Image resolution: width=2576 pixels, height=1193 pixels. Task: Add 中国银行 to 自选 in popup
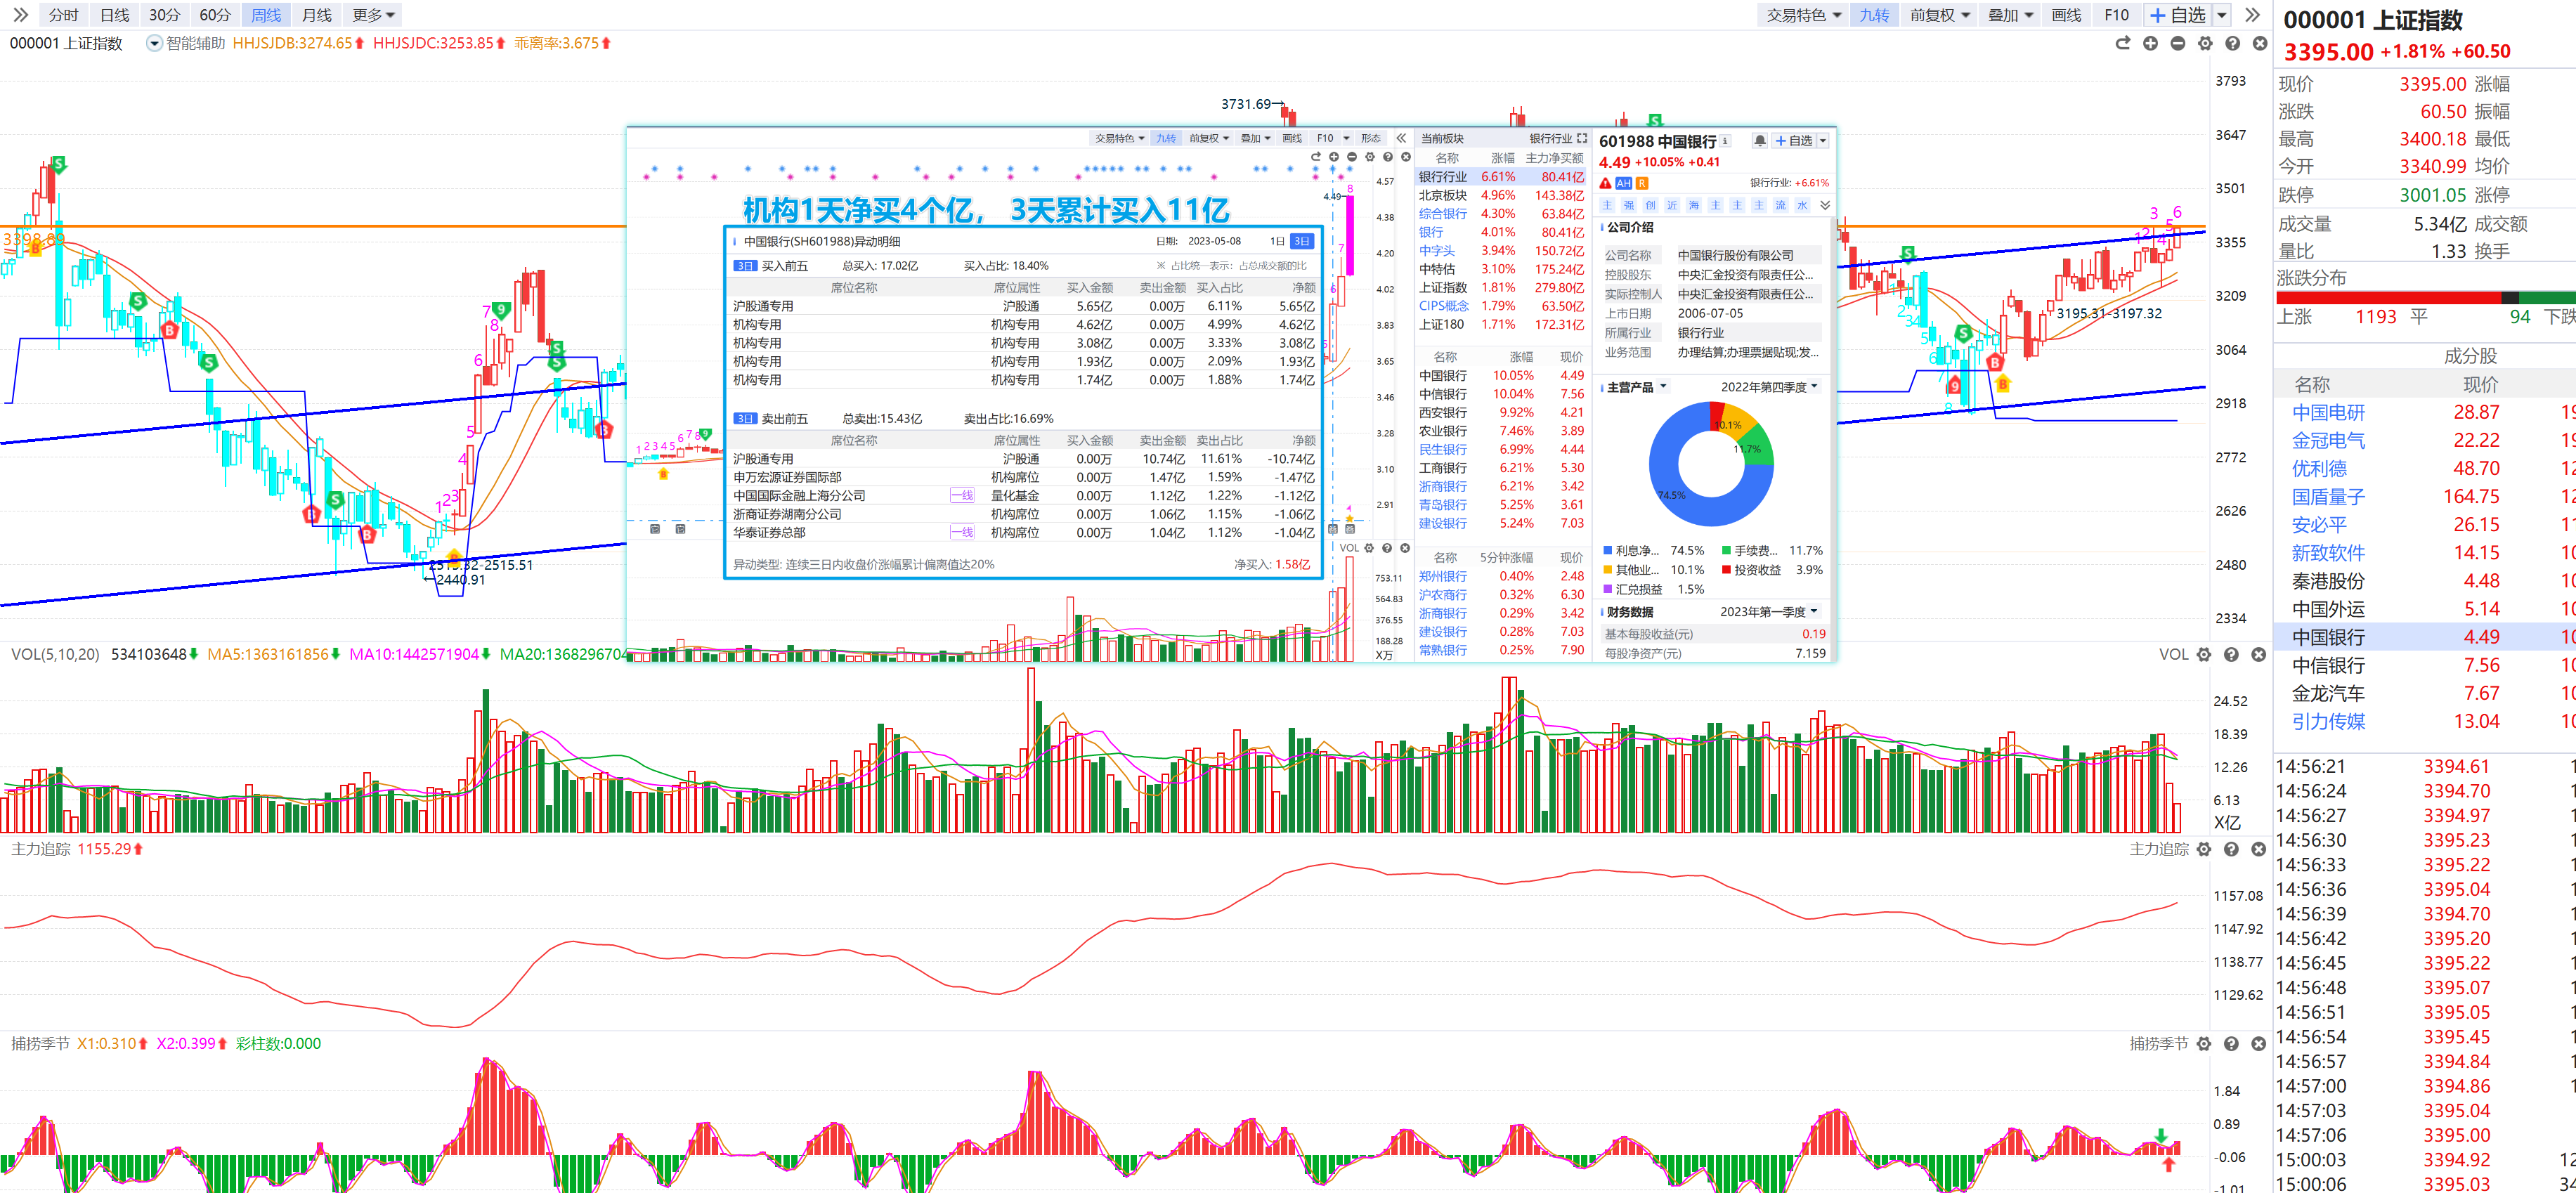[1793, 141]
